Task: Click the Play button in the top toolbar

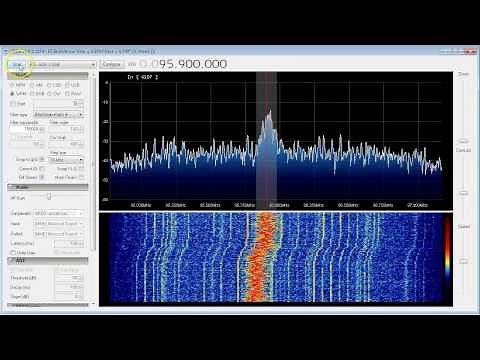Action: pos(17,64)
